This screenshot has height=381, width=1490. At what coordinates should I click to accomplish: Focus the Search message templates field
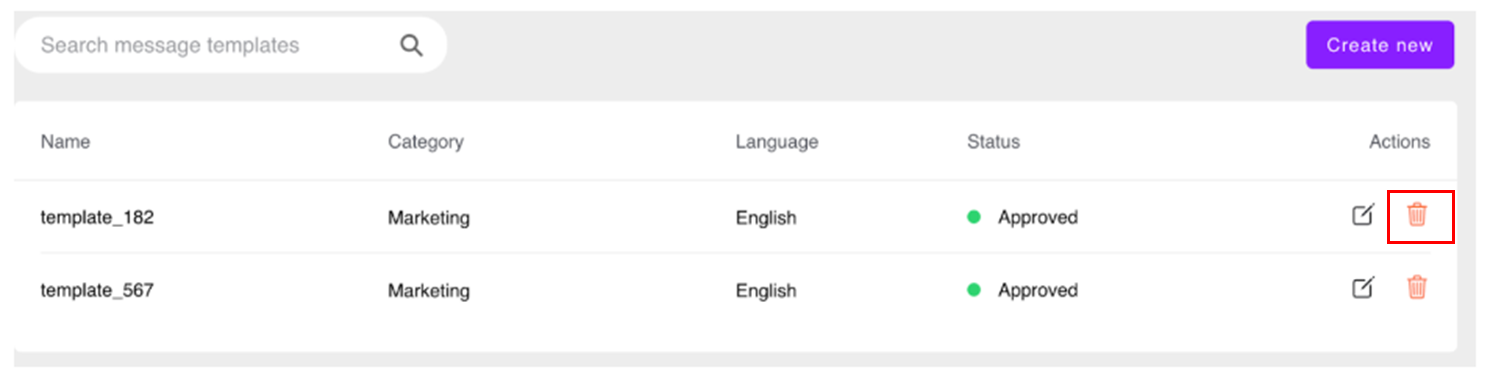click(x=231, y=45)
